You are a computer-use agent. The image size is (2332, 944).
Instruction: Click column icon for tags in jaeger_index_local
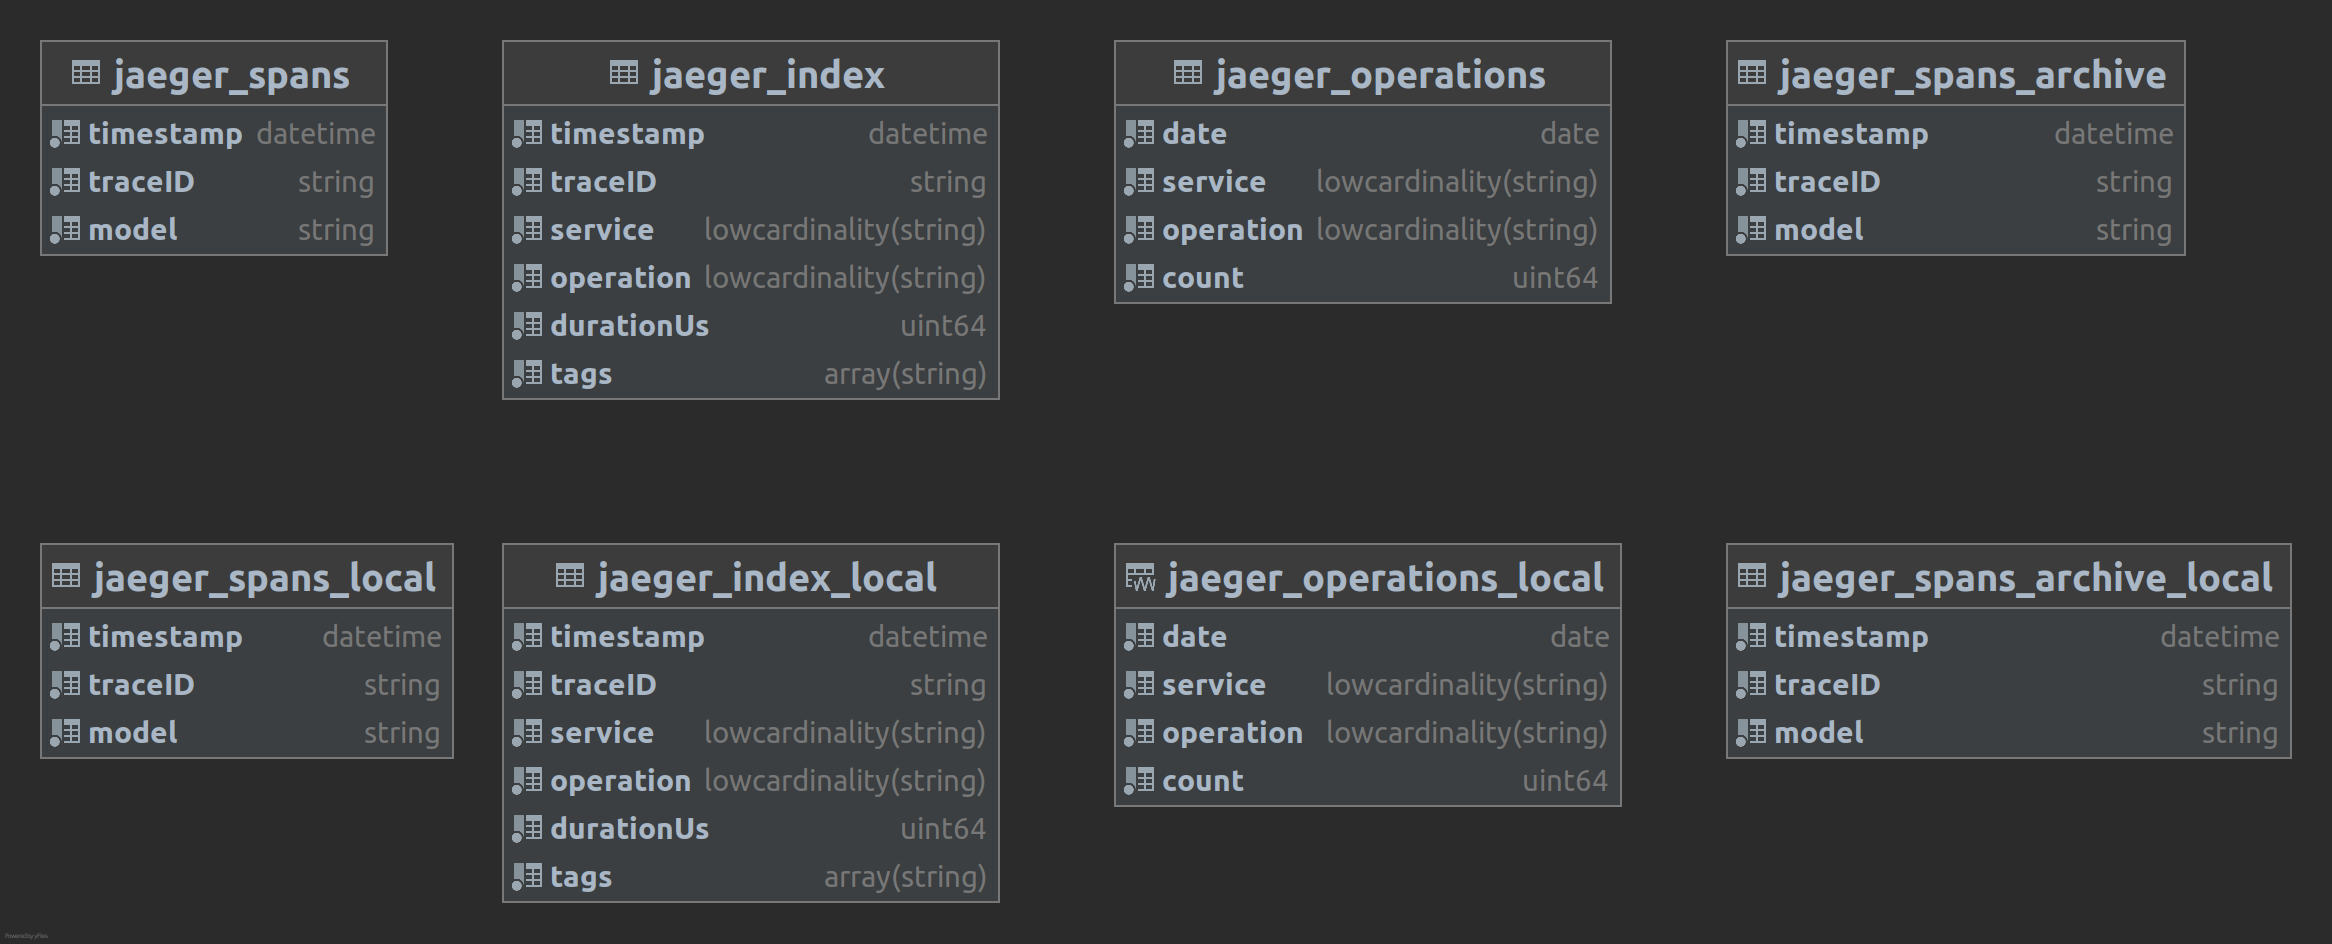tap(528, 876)
